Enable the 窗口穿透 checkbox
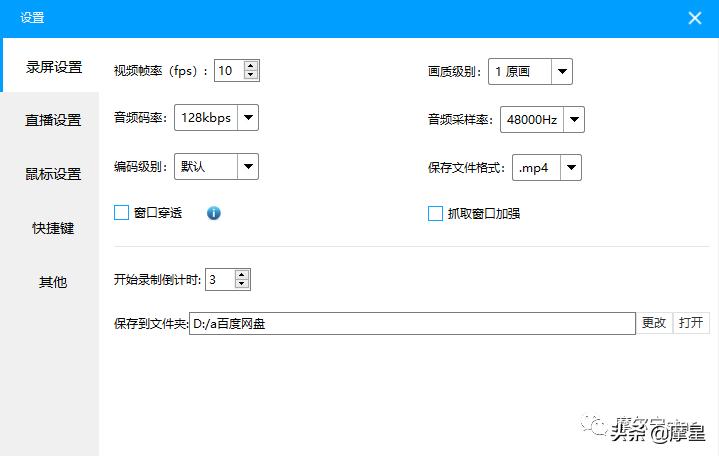Viewport: 719px width, 456px height. (121, 212)
